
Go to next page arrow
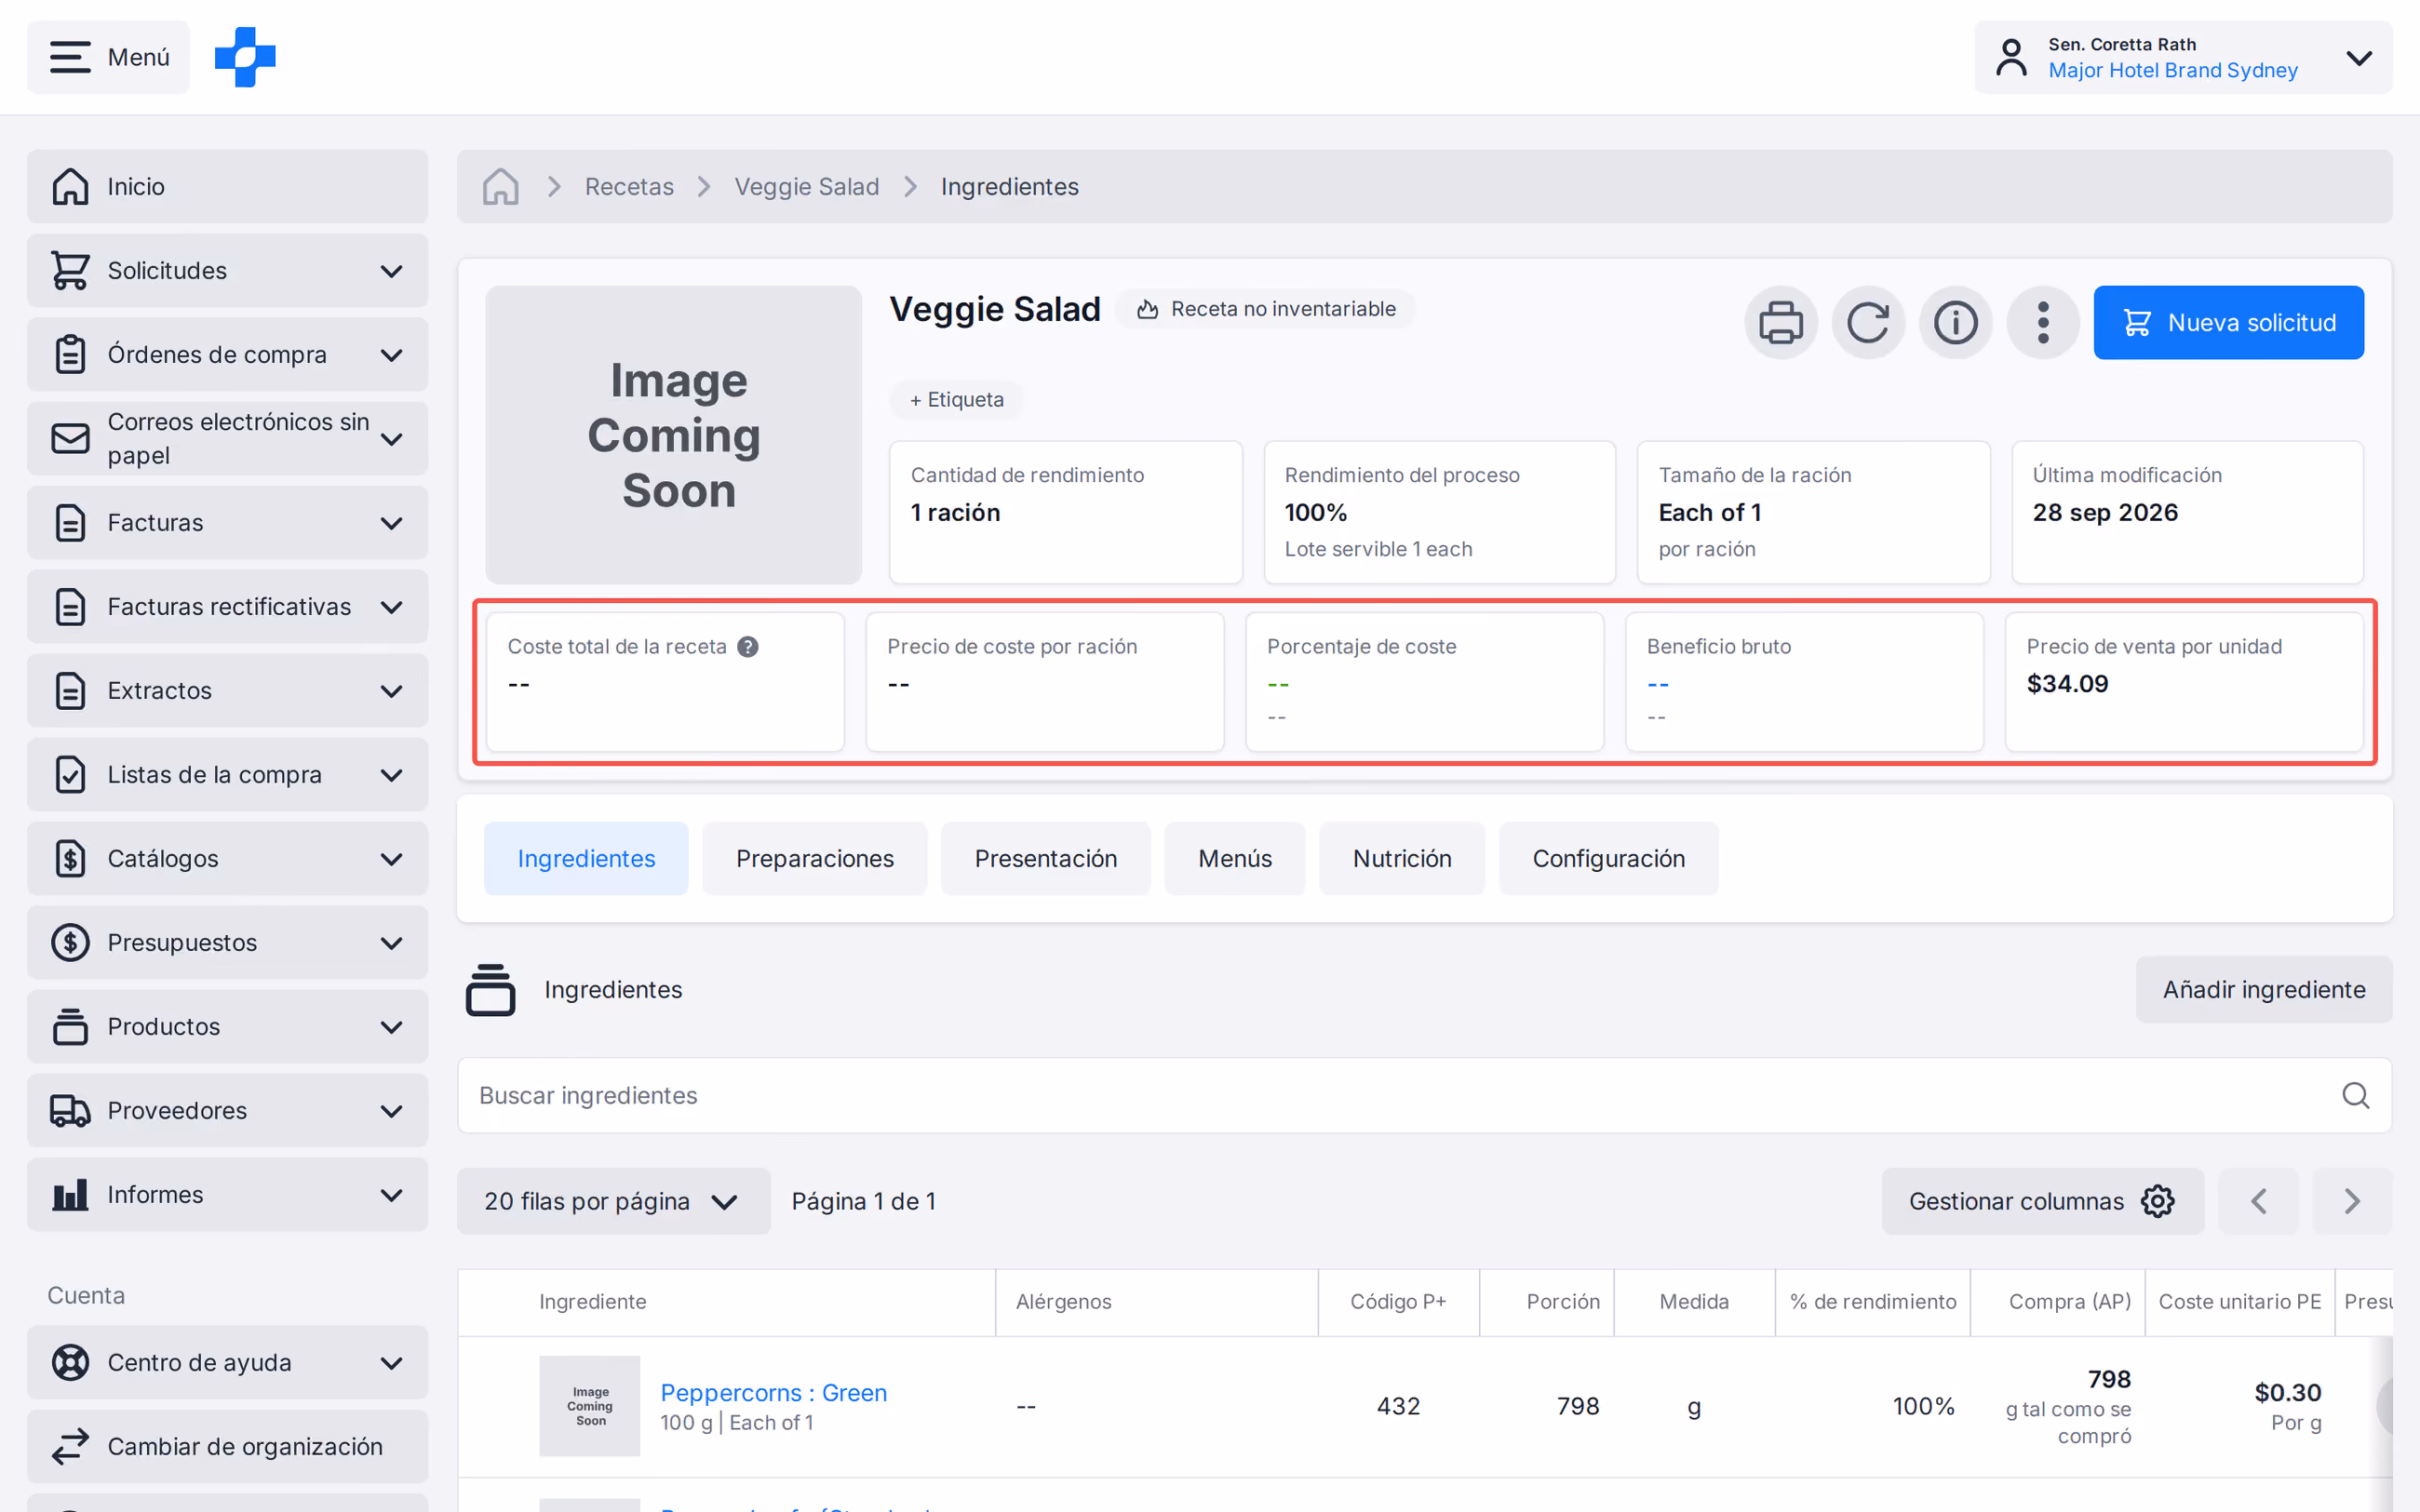[x=2352, y=1201]
